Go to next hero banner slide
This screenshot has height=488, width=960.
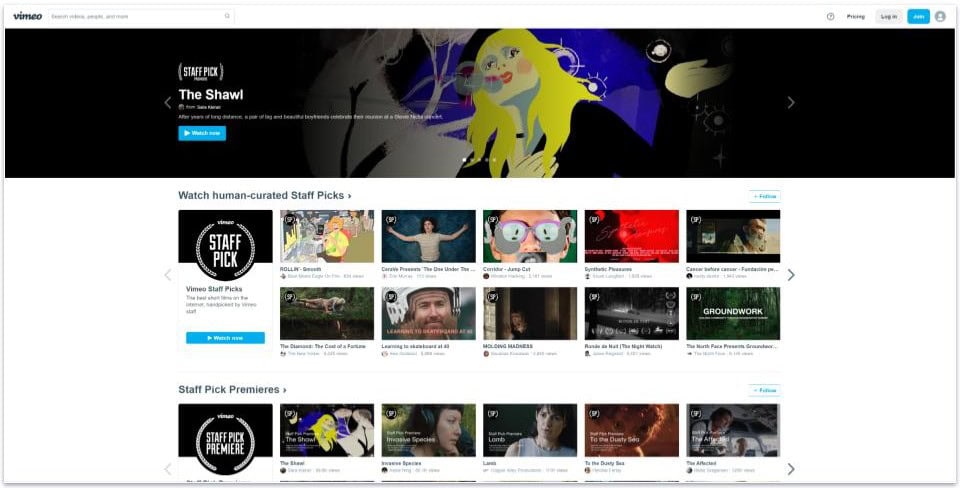click(x=790, y=103)
